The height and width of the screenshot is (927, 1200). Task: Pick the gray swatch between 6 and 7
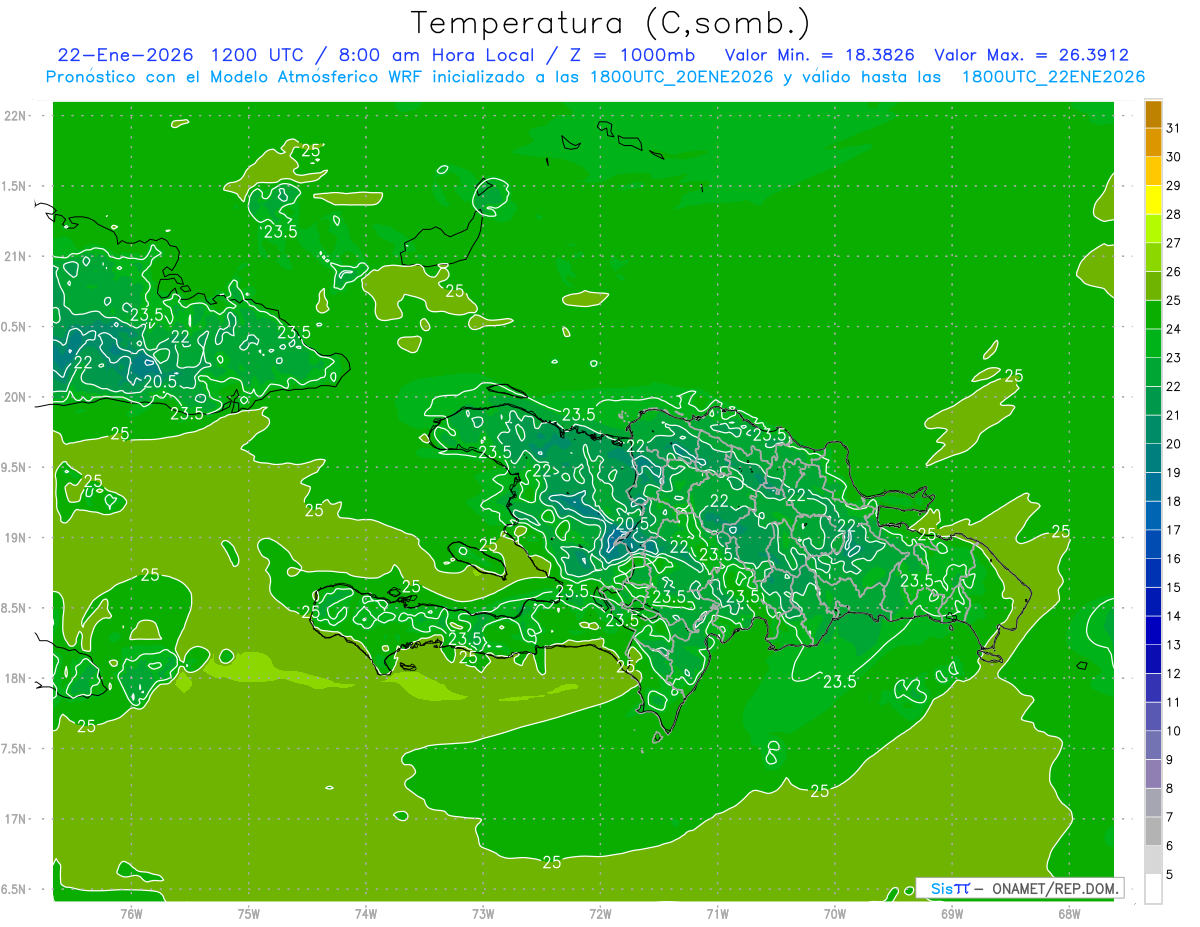pos(1153,832)
